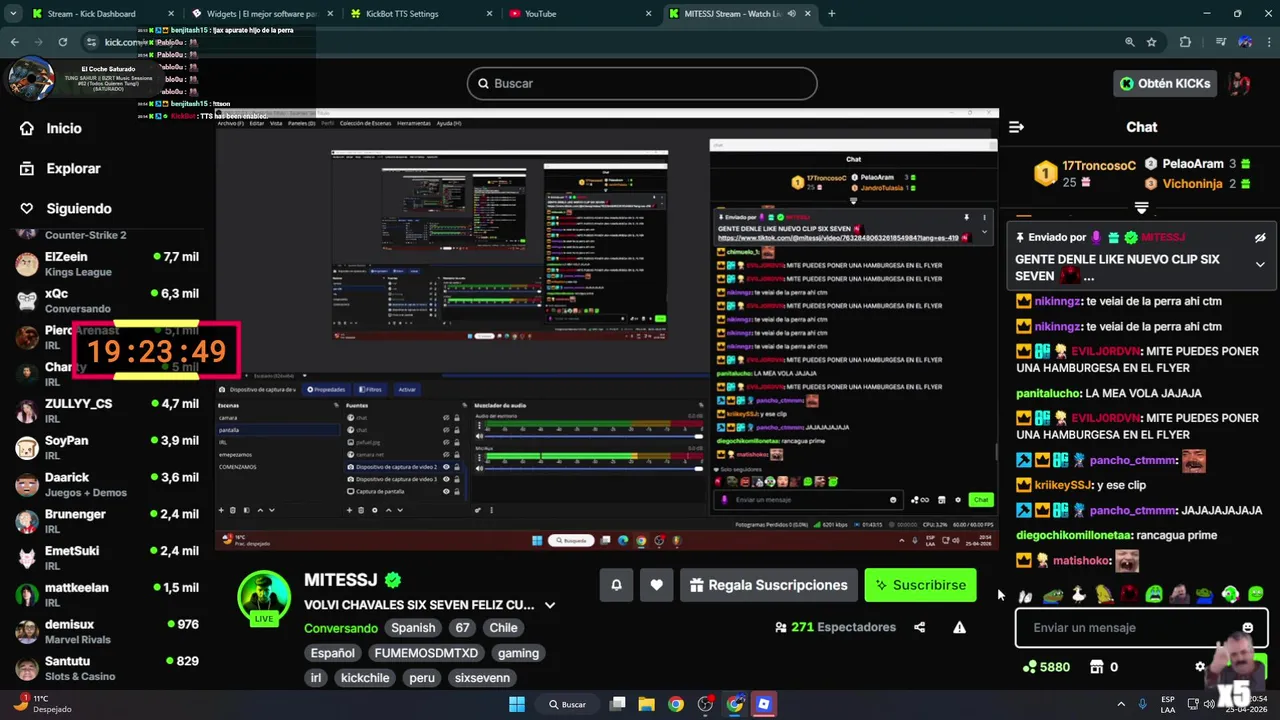1280x720 pixels.
Task: Open xQc's channel in the sidebar
Action: pos(107,301)
